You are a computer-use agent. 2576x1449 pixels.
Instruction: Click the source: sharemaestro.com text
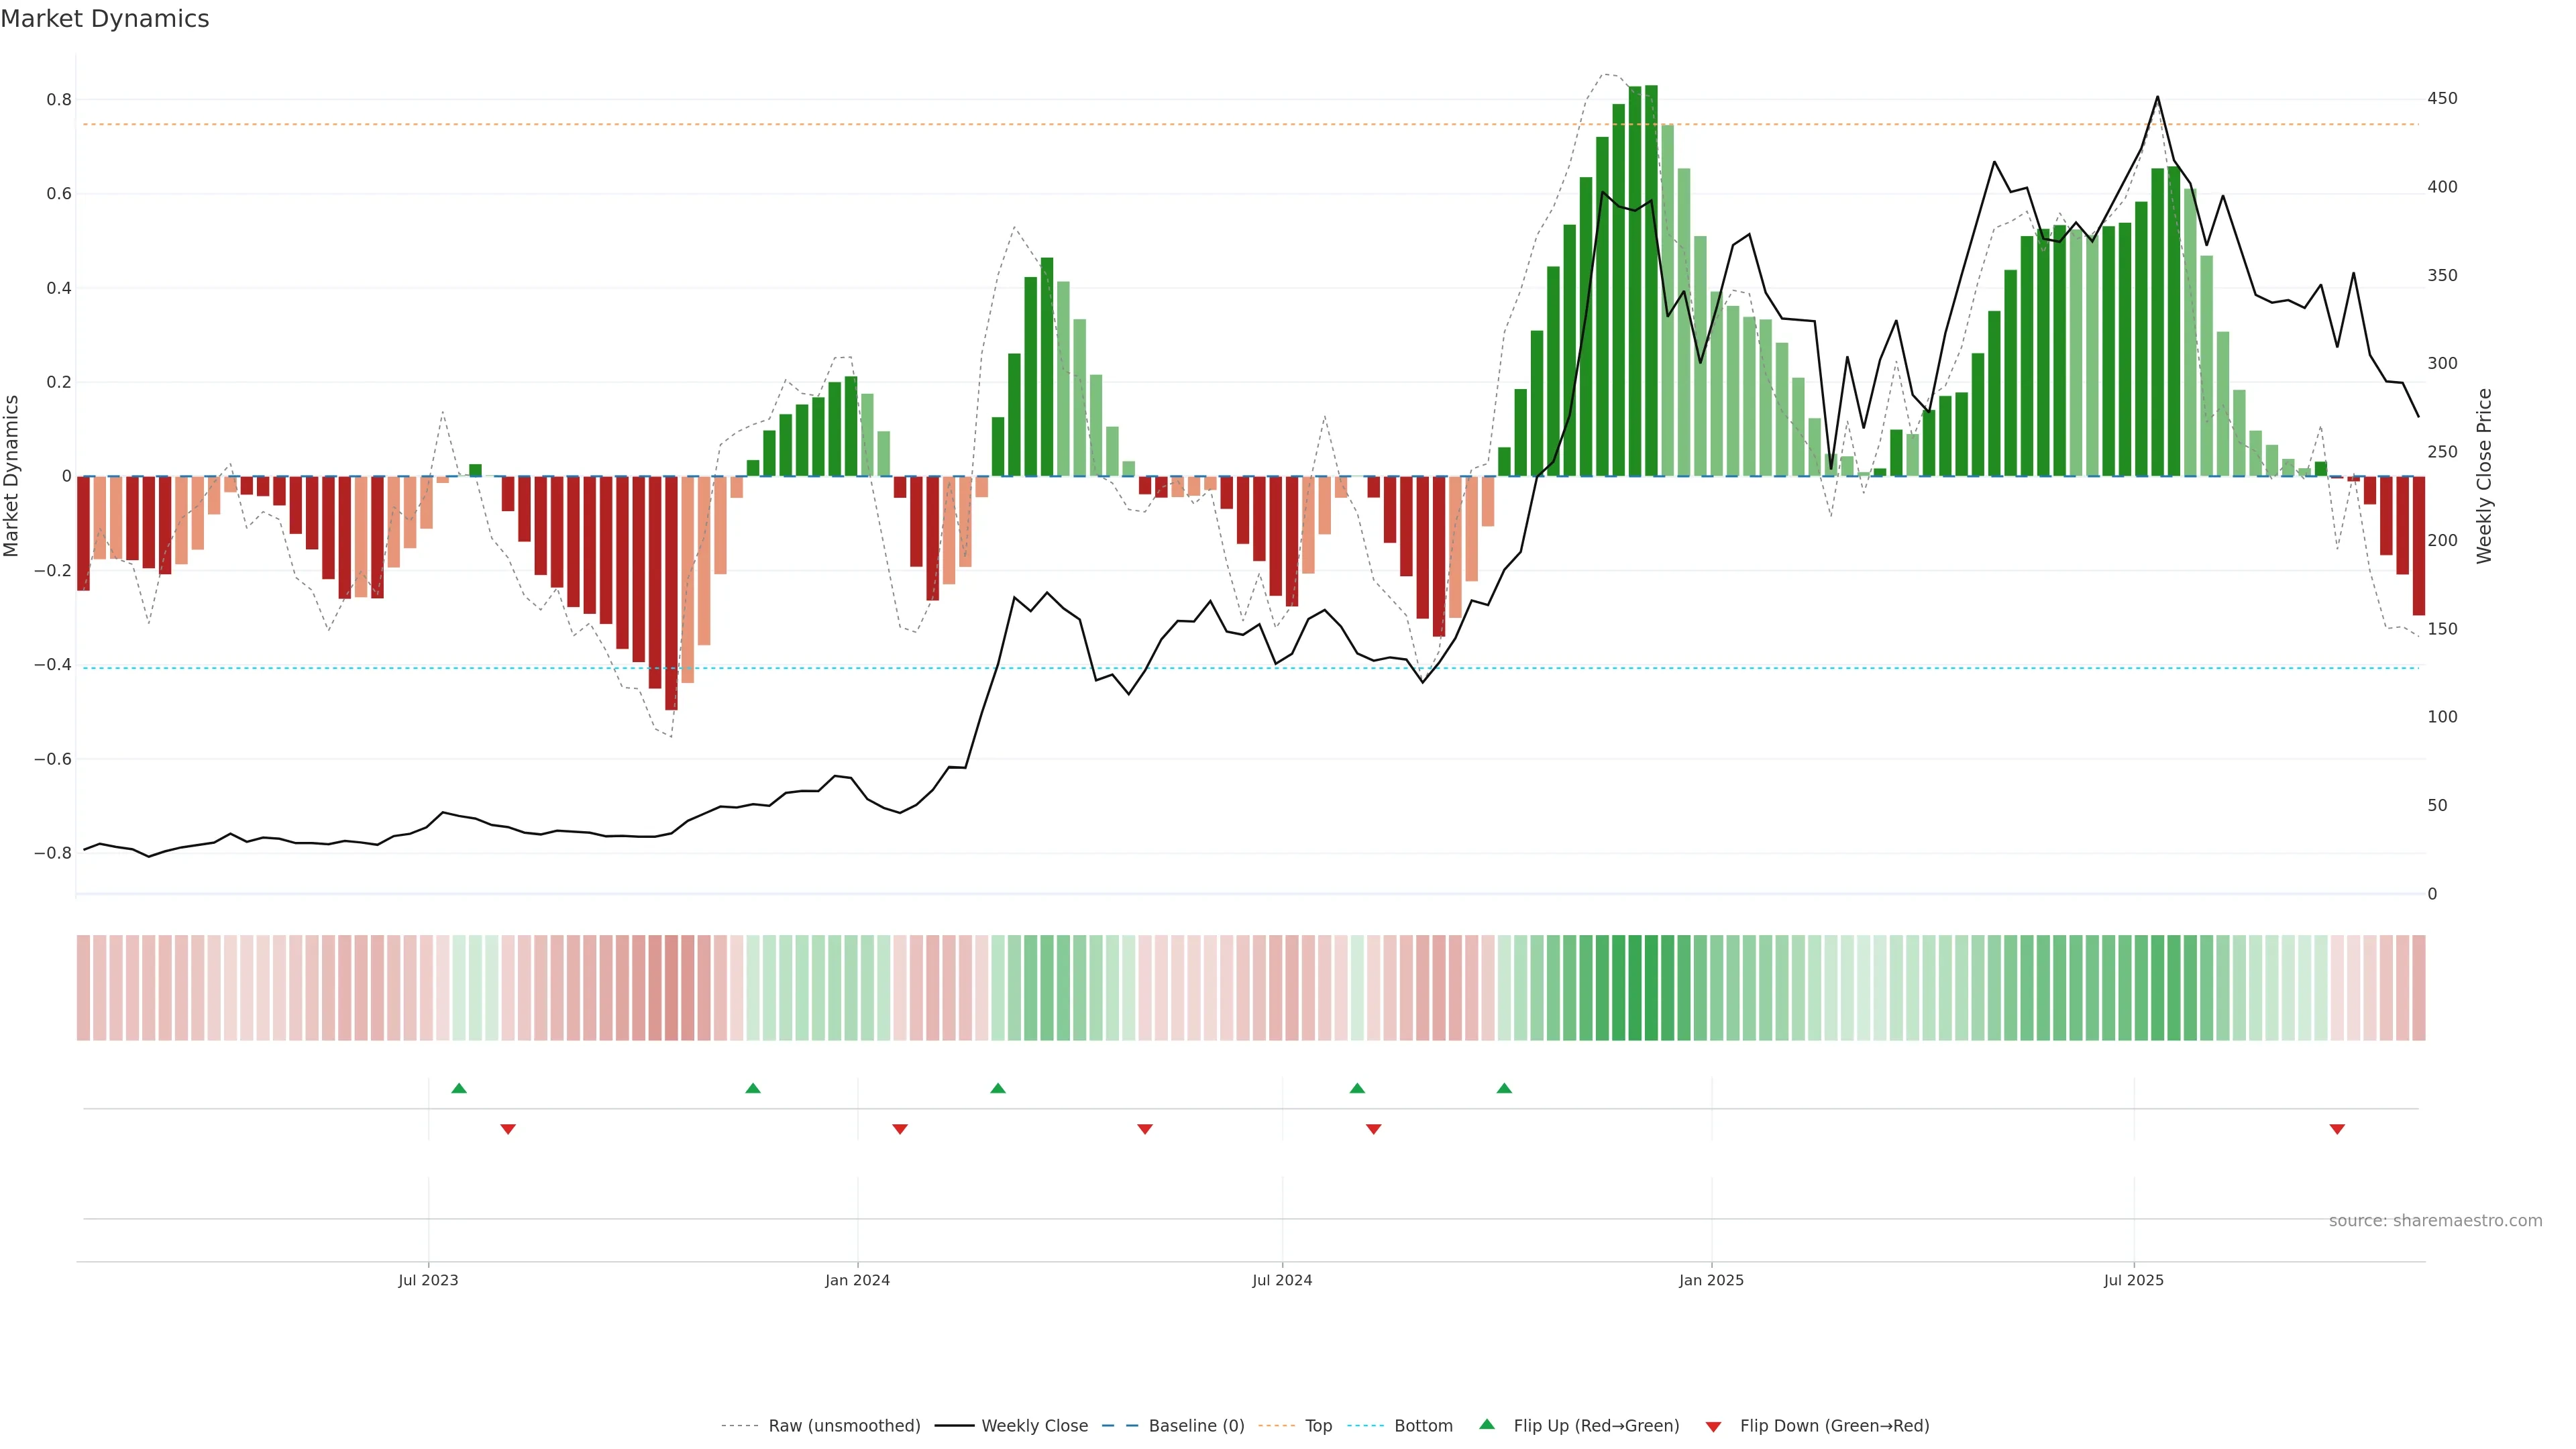tap(2435, 1221)
